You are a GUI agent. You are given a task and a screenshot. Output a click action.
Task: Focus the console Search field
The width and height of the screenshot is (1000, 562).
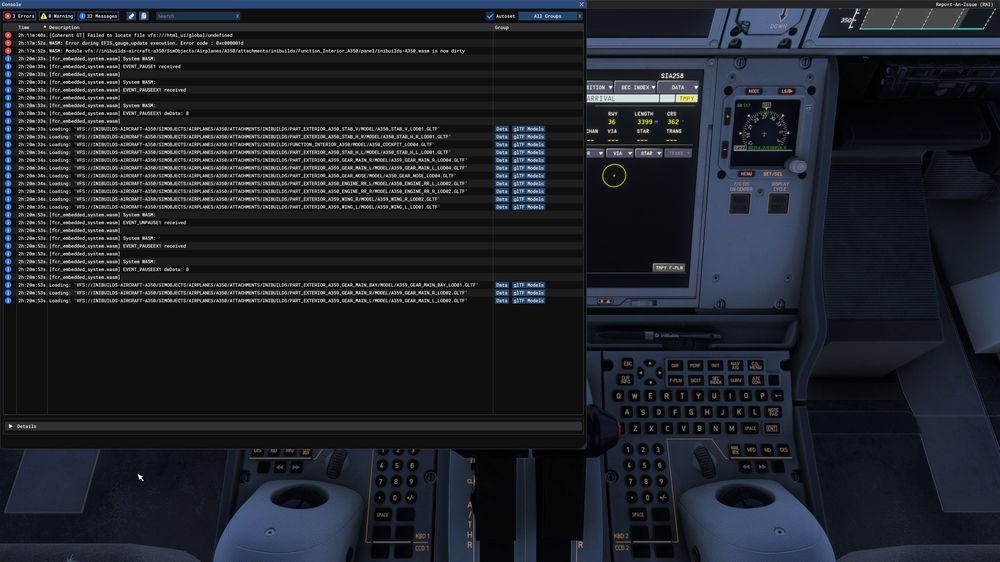[195, 16]
